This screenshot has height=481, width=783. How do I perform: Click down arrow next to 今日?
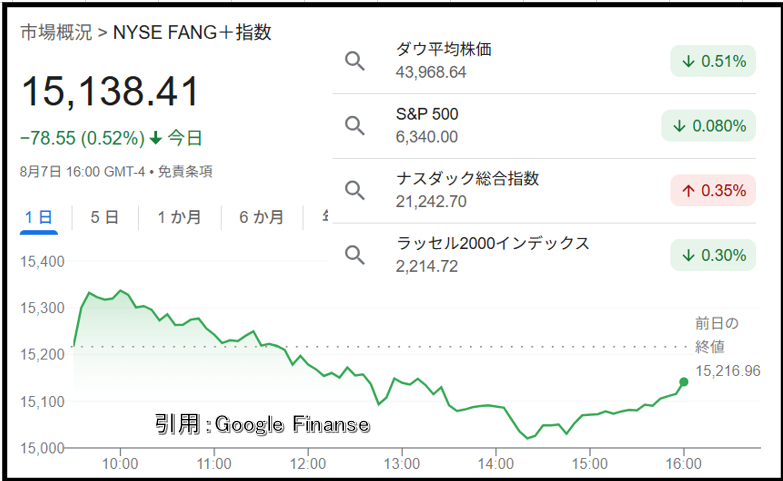click(x=156, y=138)
